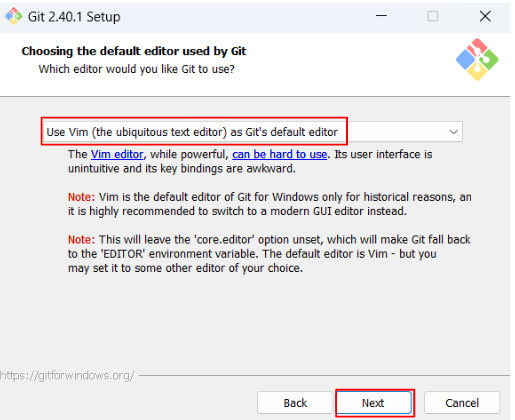Click the dropdown chevron arrow

click(x=453, y=132)
